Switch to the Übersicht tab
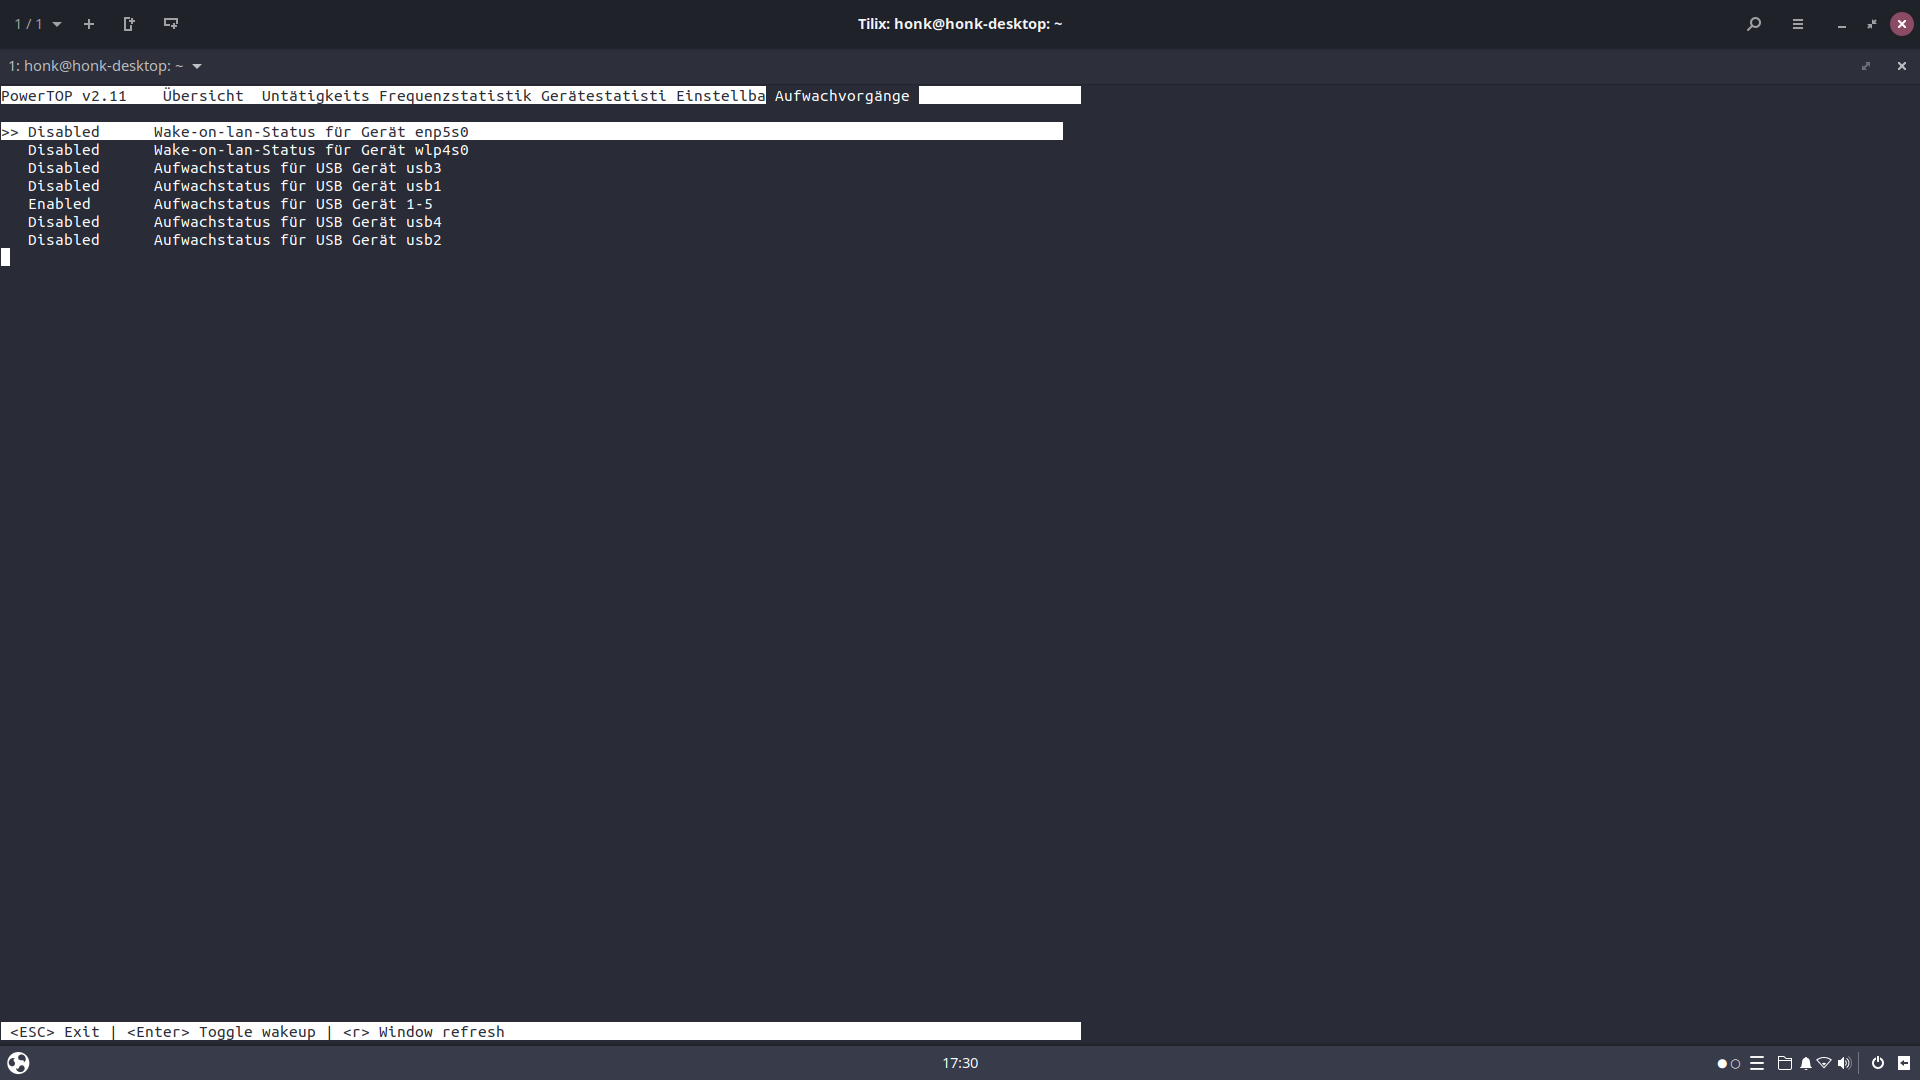1920x1080 pixels. click(203, 96)
